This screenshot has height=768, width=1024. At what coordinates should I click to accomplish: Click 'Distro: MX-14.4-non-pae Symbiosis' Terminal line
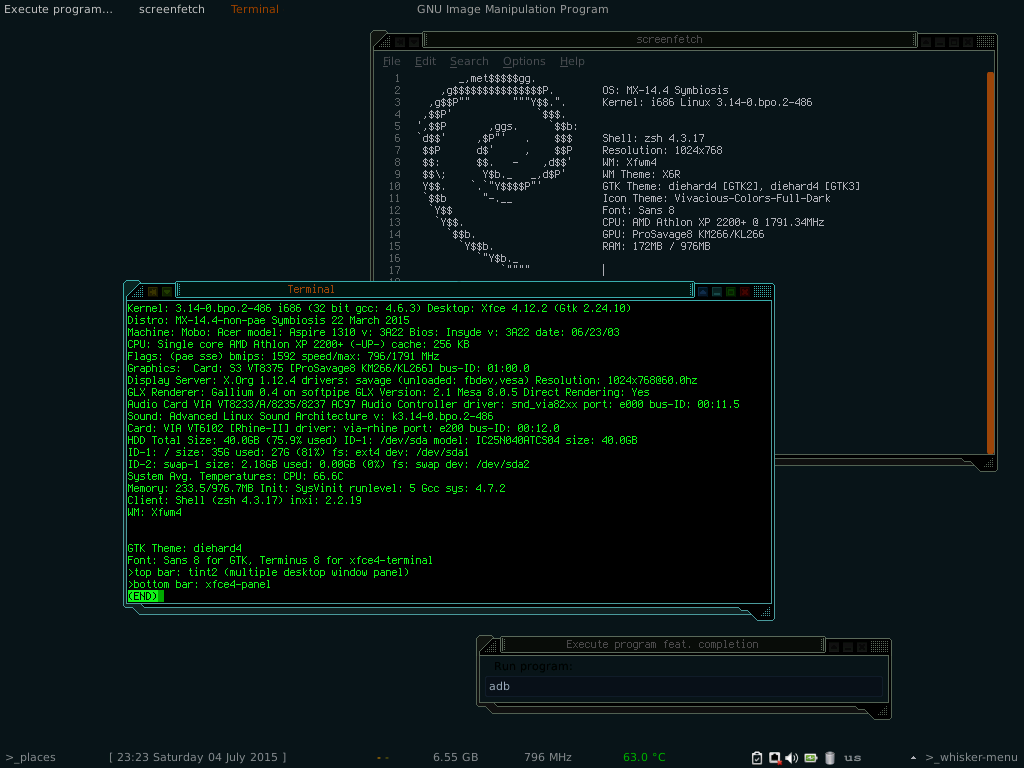[268, 321]
